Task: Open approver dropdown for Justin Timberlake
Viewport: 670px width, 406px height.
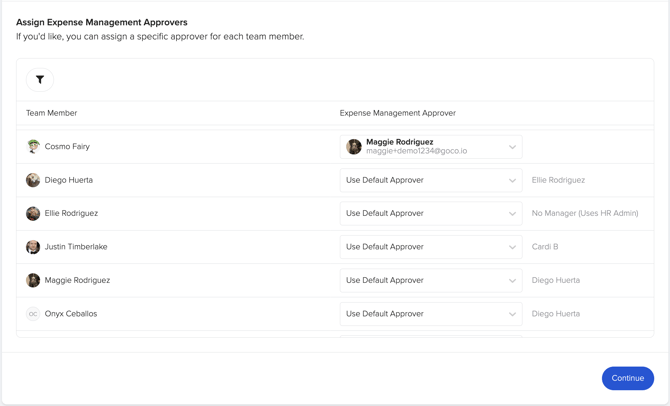Action: pos(431,247)
